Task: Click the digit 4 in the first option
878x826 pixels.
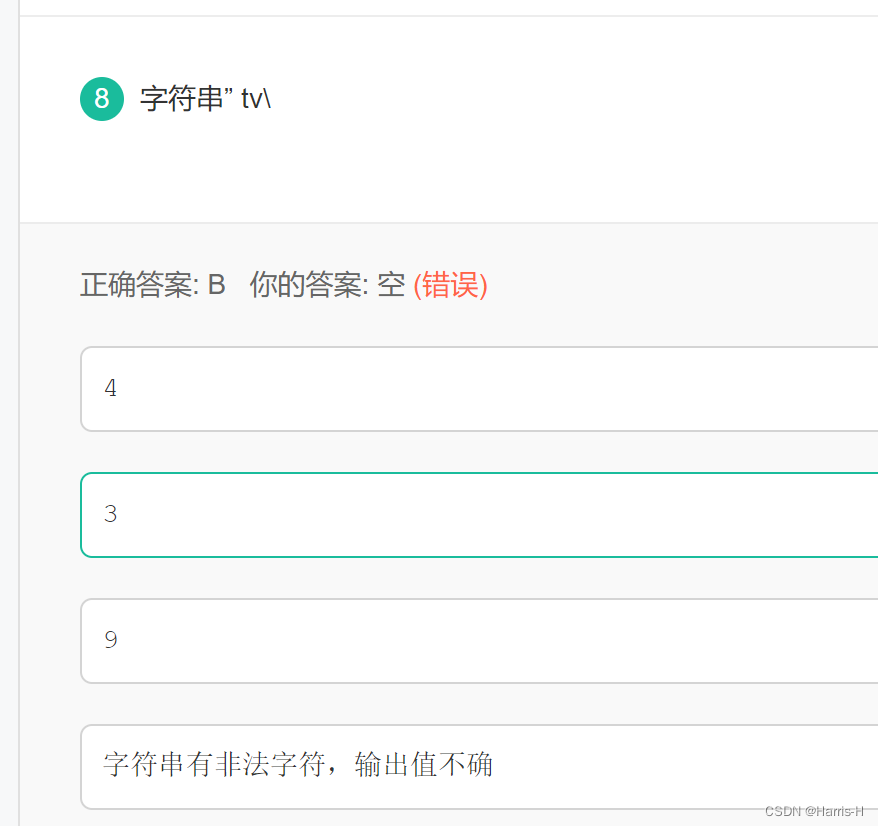Action: pos(111,389)
